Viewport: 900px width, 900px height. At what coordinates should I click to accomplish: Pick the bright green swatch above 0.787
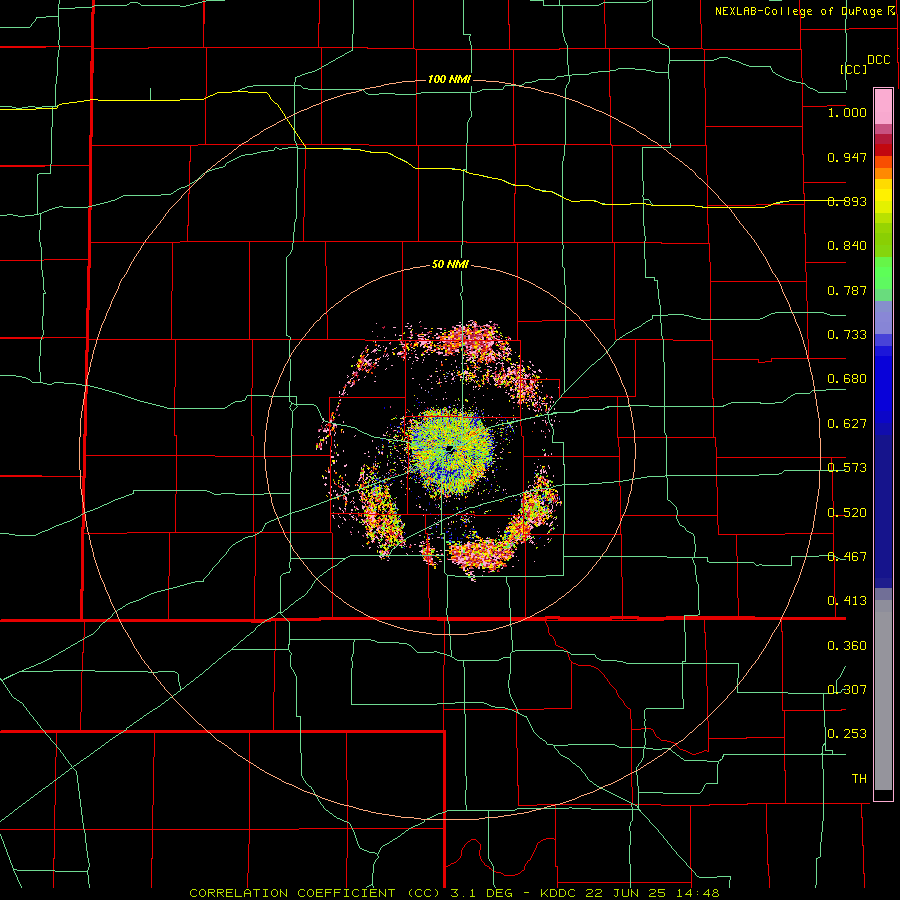click(x=883, y=273)
